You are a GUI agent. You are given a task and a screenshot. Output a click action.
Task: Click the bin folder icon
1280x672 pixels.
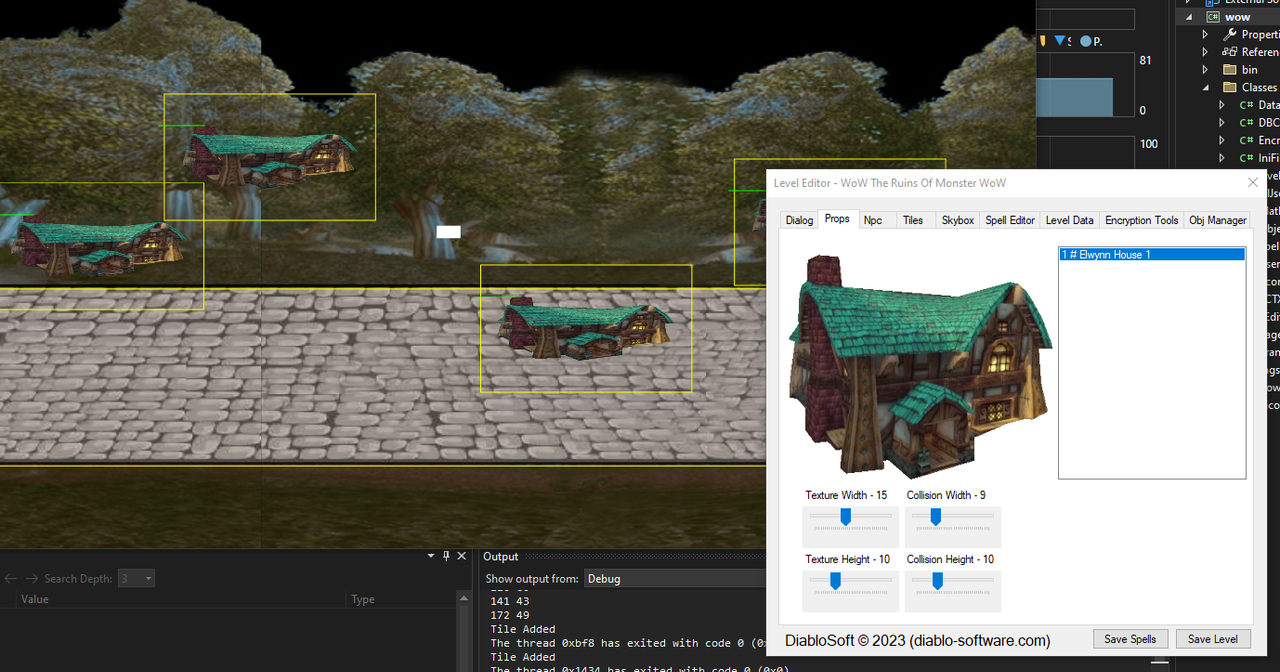1230,70
